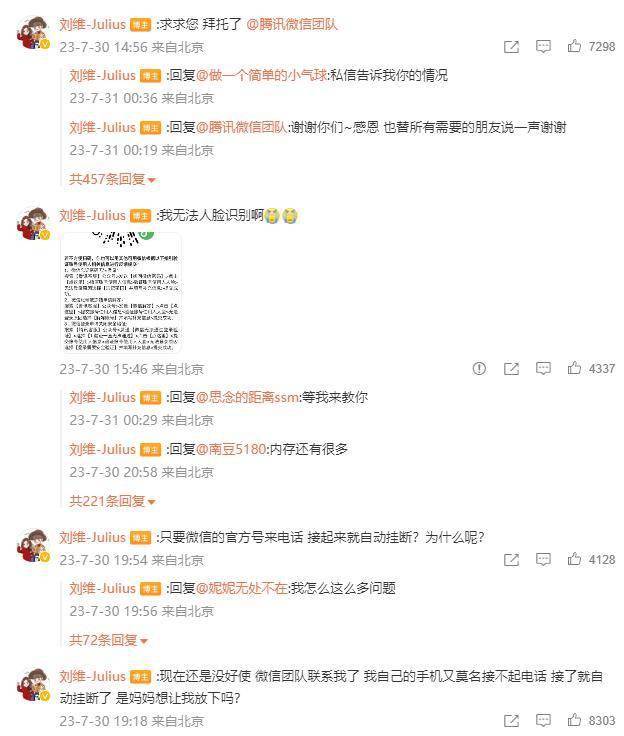This screenshot has height=736, width=624.
Task: Click the report icon on the 我无法人脸识别啊 comment
Action: [479, 368]
